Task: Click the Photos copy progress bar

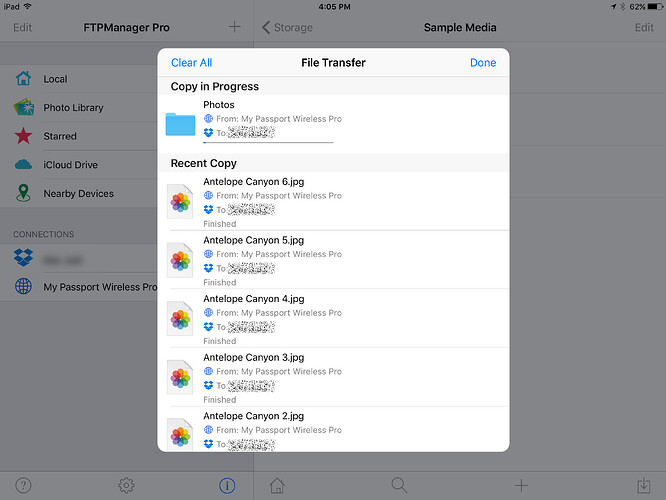Action: [x=268, y=142]
